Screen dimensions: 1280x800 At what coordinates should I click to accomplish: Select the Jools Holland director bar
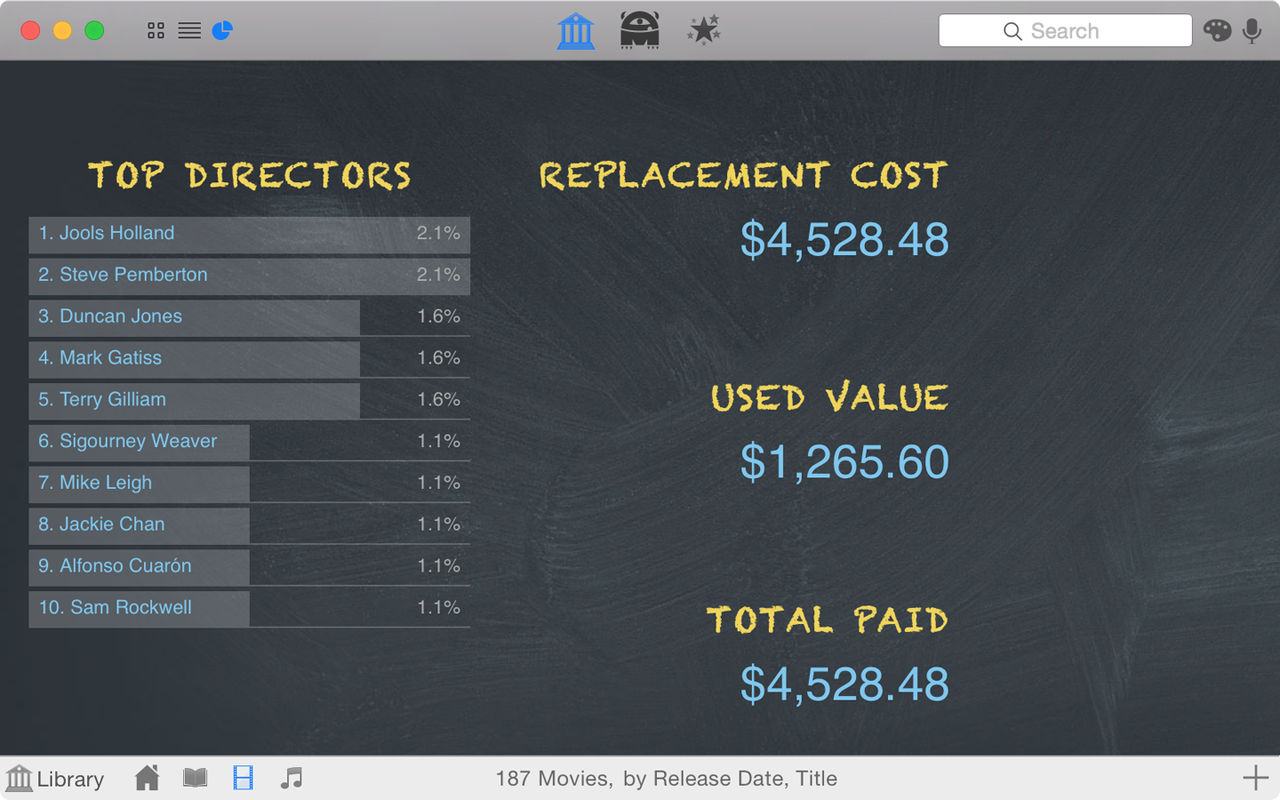point(249,234)
